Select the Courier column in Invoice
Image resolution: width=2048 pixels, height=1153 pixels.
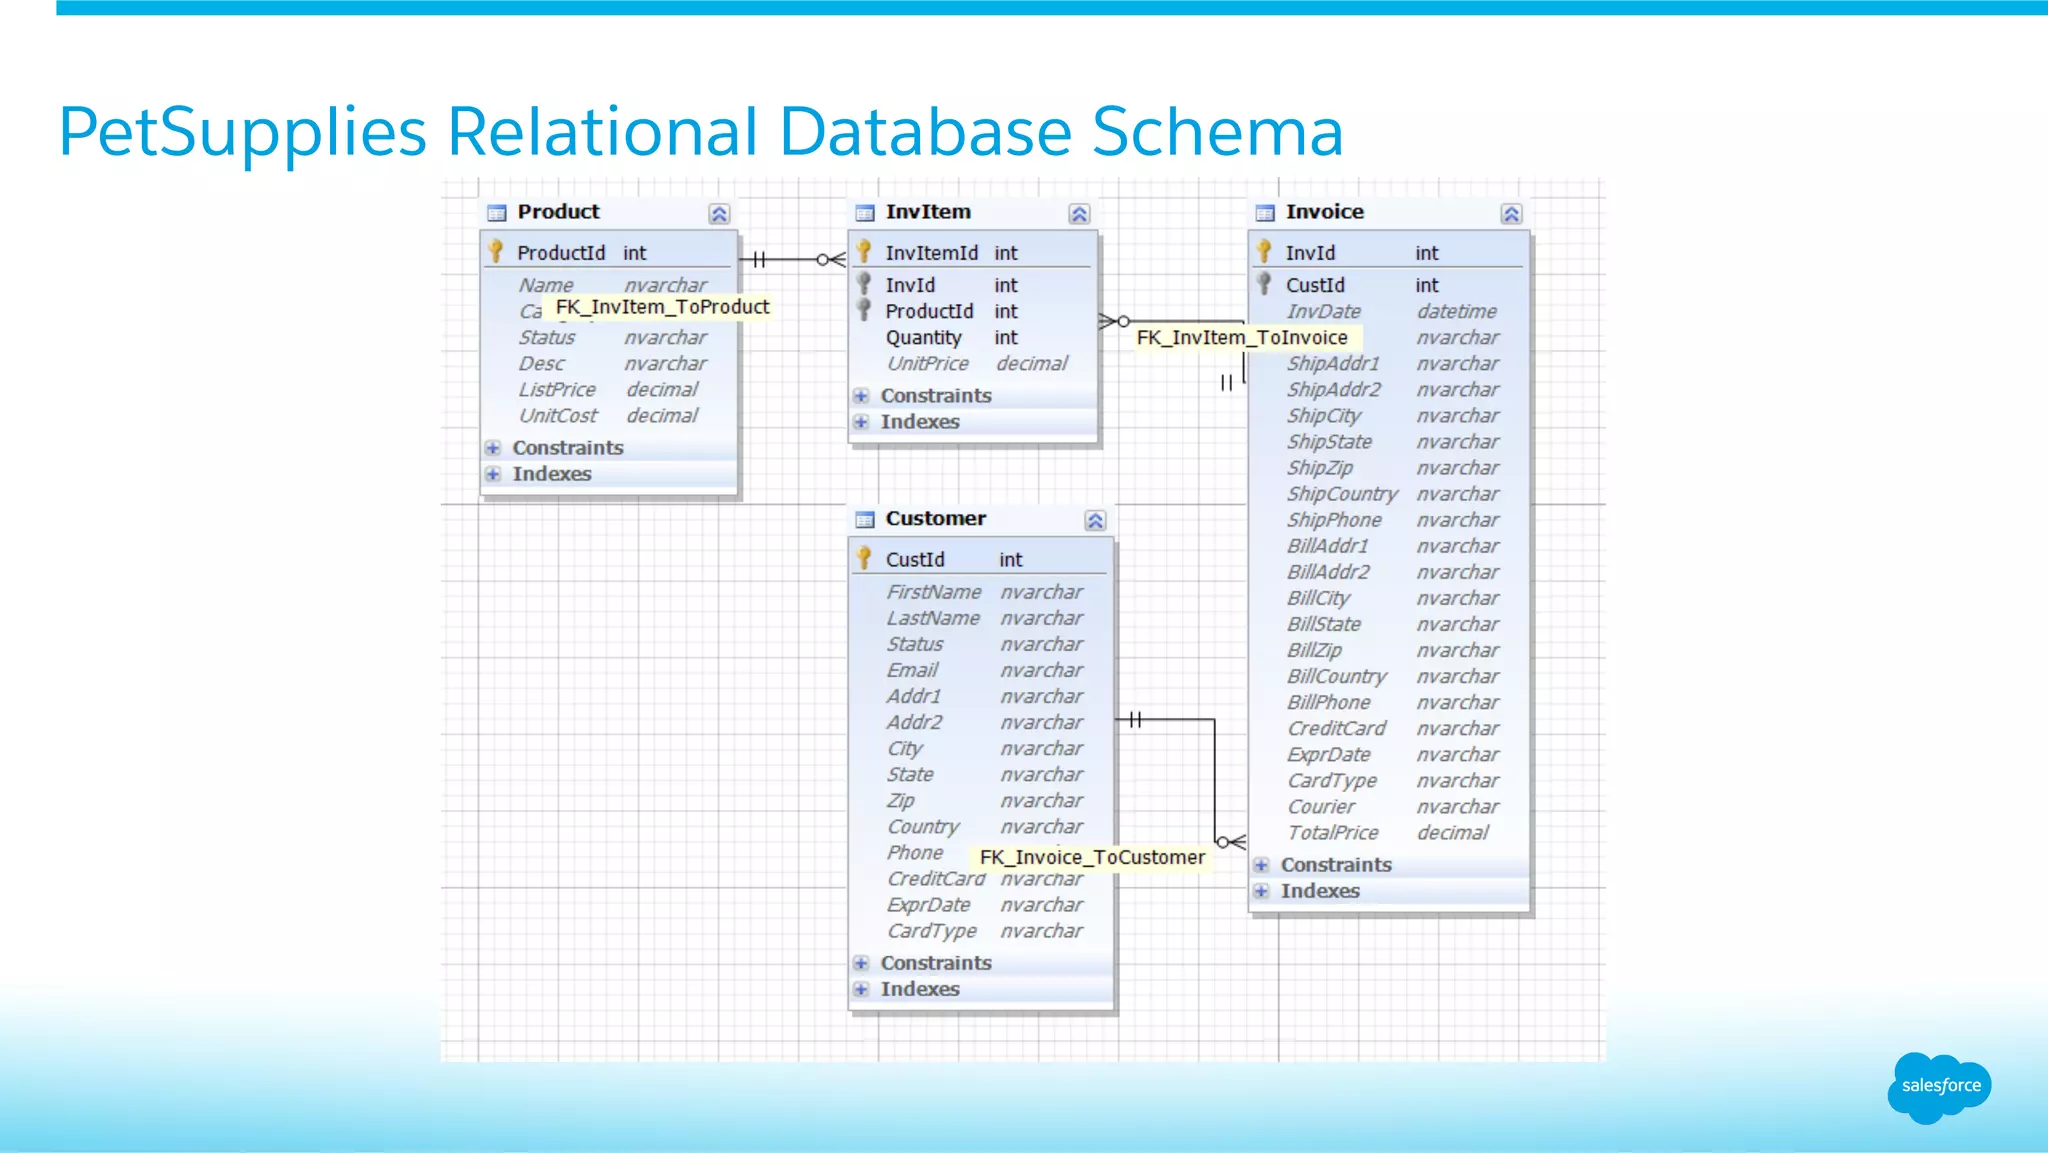1389,807
